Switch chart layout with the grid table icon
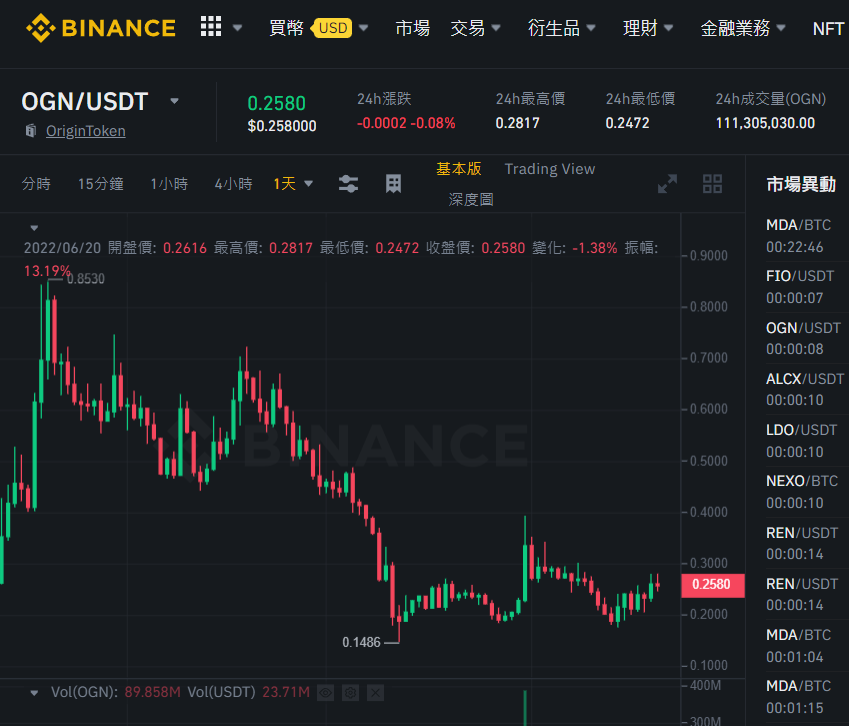The image size is (849, 726). click(x=394, y=184)
